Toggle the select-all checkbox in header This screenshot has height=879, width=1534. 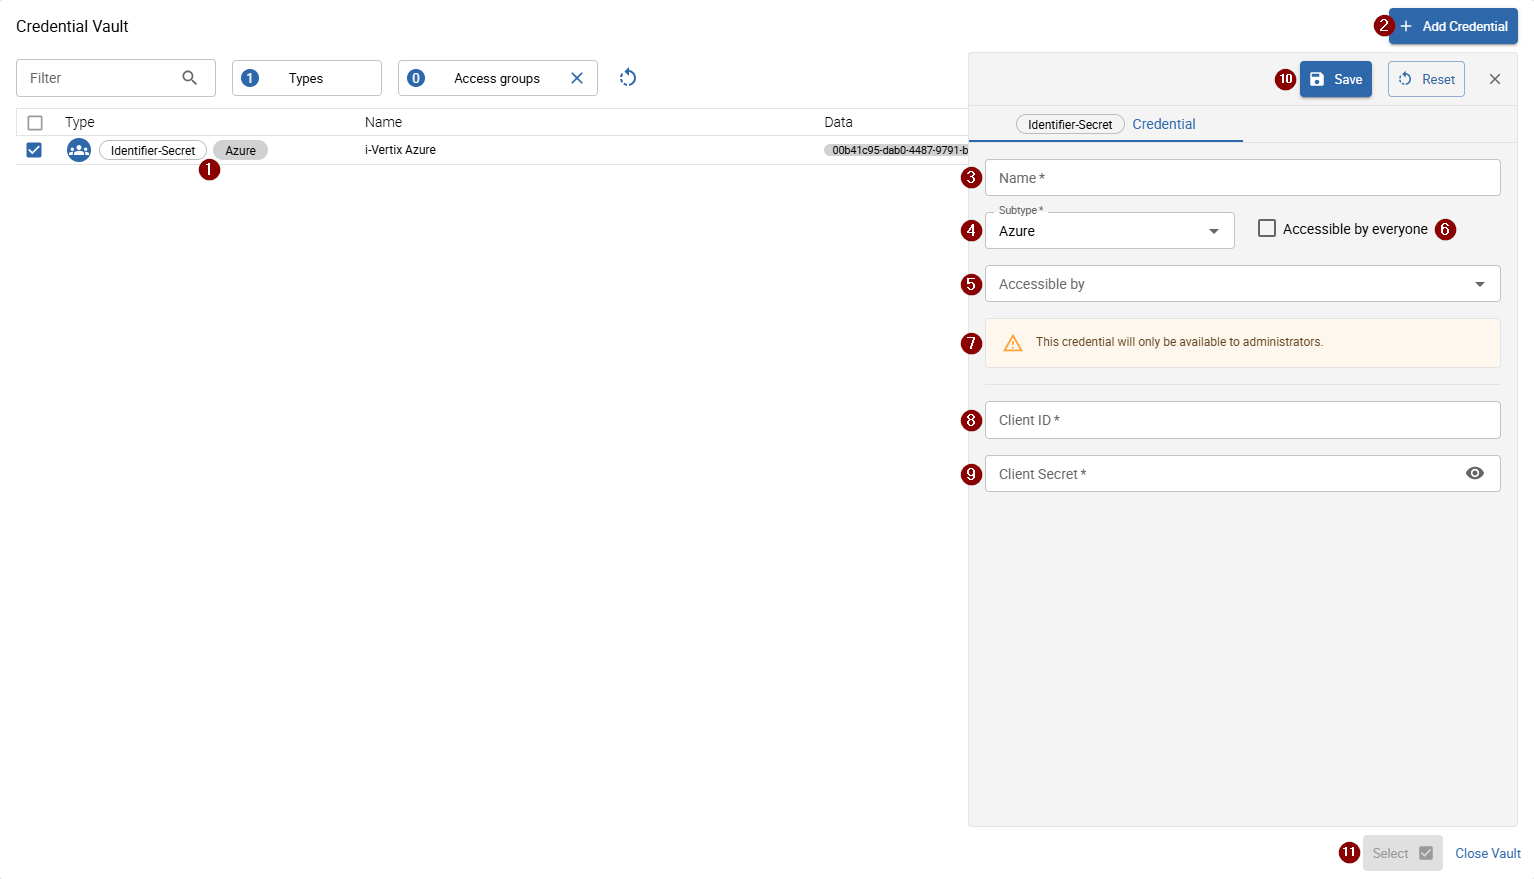click(35, 122)
